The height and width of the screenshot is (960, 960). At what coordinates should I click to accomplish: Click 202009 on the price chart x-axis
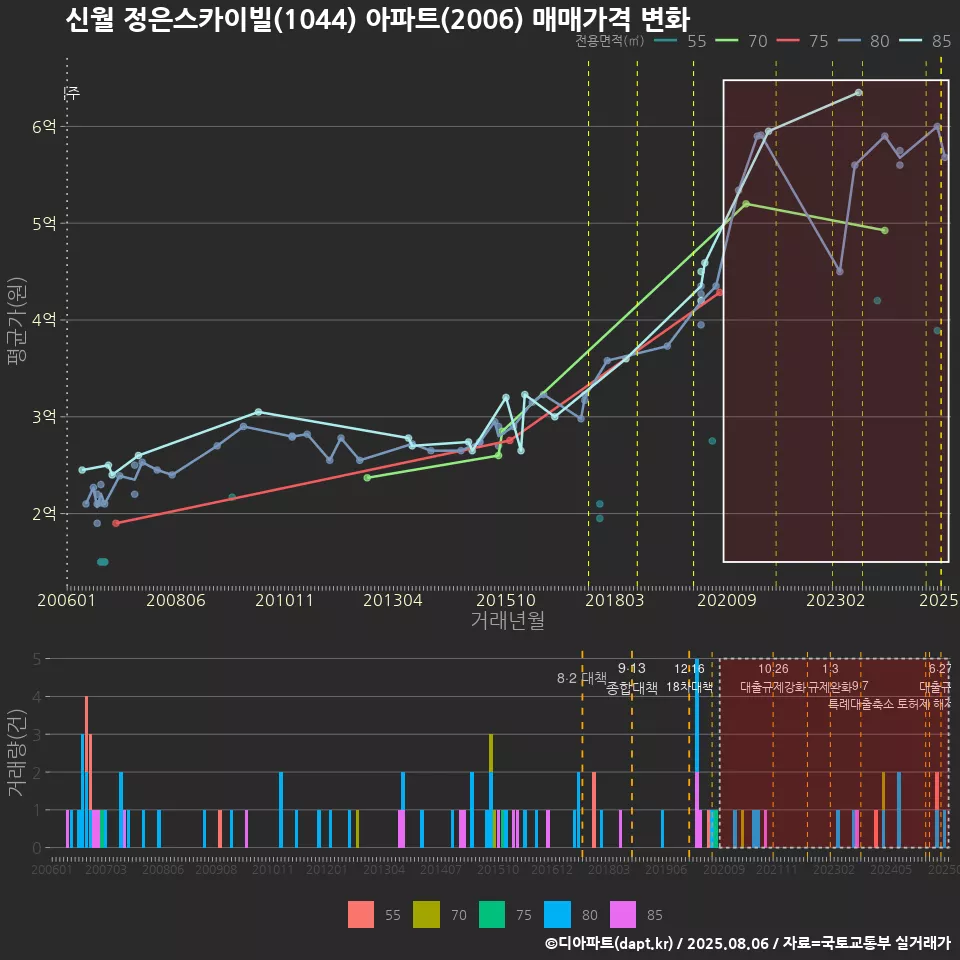[727, 600]
